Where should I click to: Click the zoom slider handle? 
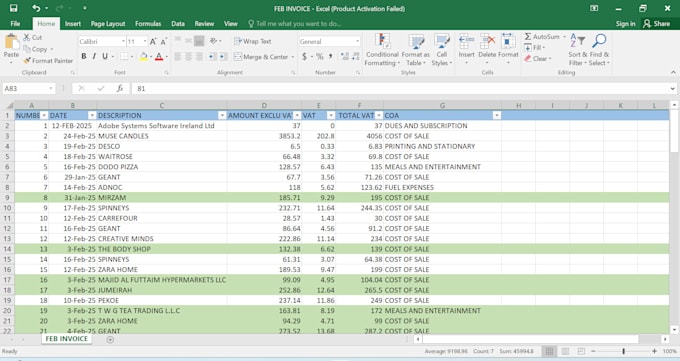624,351
